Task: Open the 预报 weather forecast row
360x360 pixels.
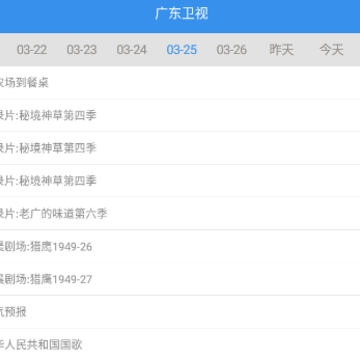Action: tap(180, 312)
